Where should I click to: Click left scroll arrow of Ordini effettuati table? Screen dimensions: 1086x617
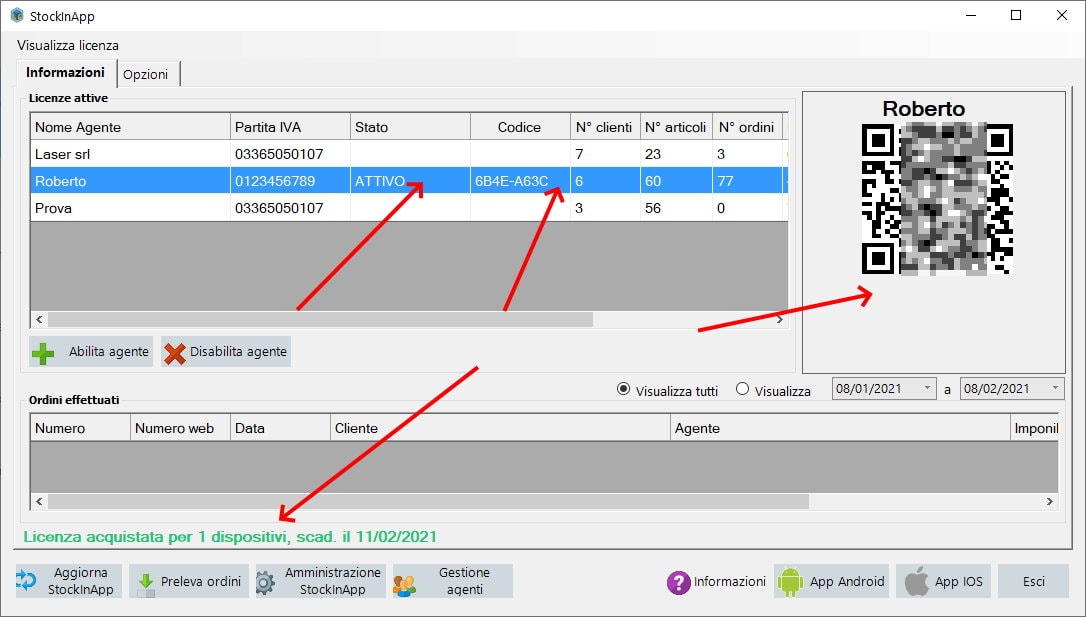tap(39, 501)
